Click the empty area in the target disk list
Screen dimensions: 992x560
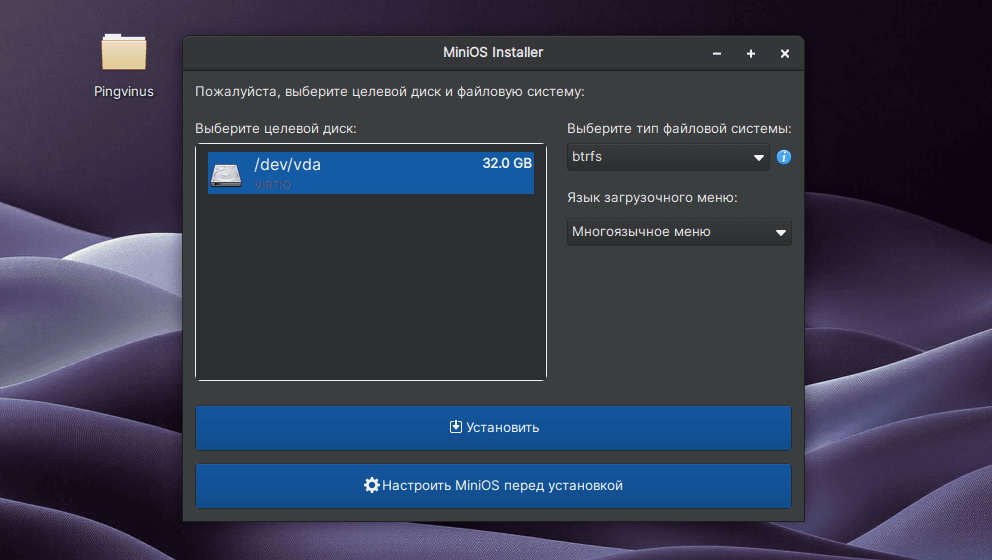point(370,290)
